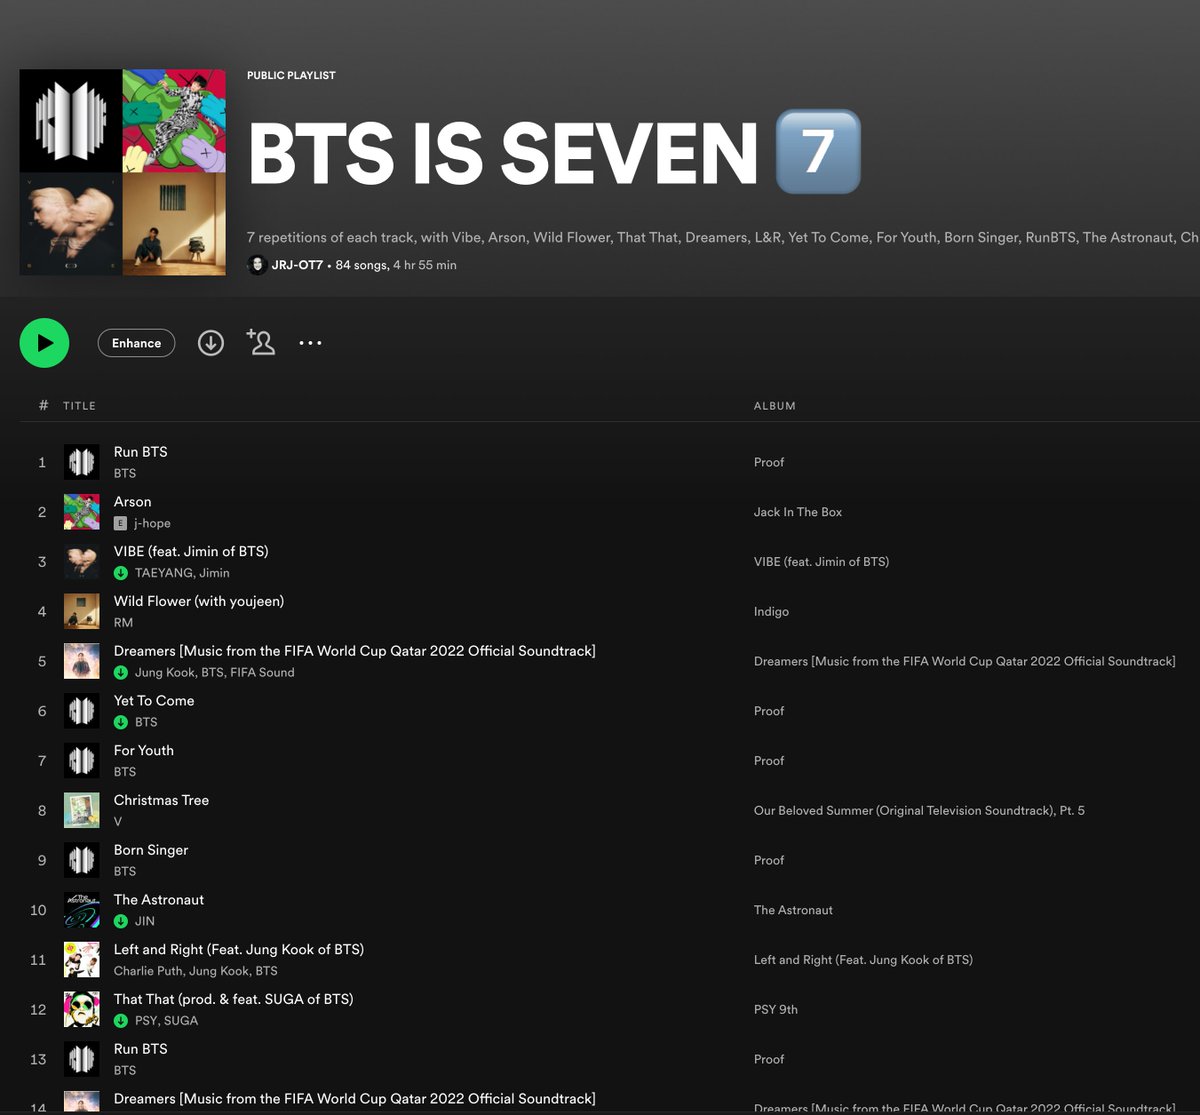Click the Wild Flower cover thumbnail
The height and width of the screenshot is (1115, 1200).
click(82, 611)
